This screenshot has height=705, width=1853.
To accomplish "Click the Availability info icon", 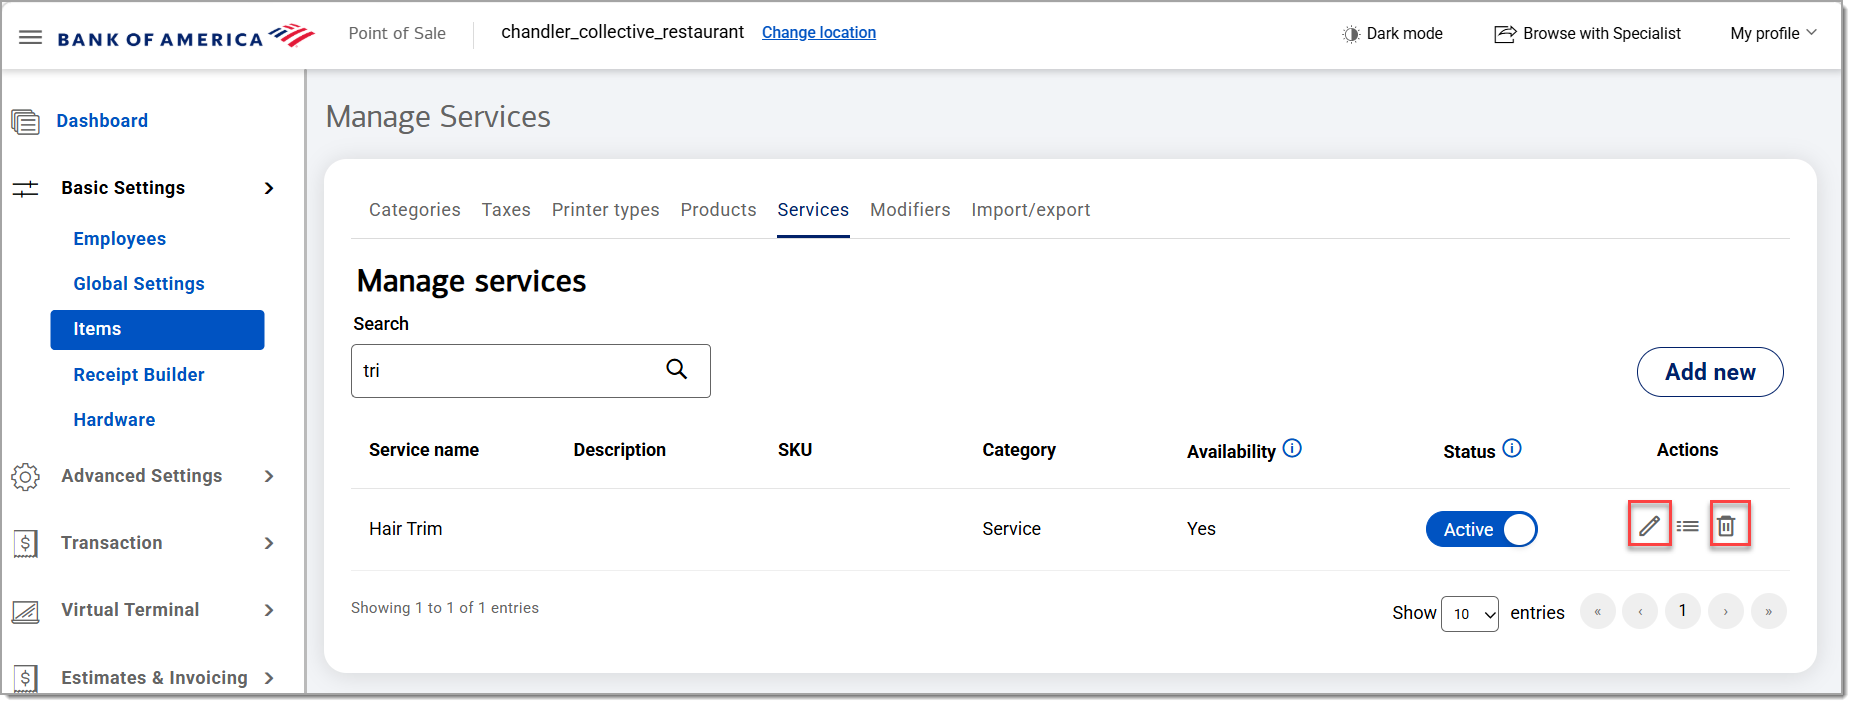I will (x=1292, y=449).
